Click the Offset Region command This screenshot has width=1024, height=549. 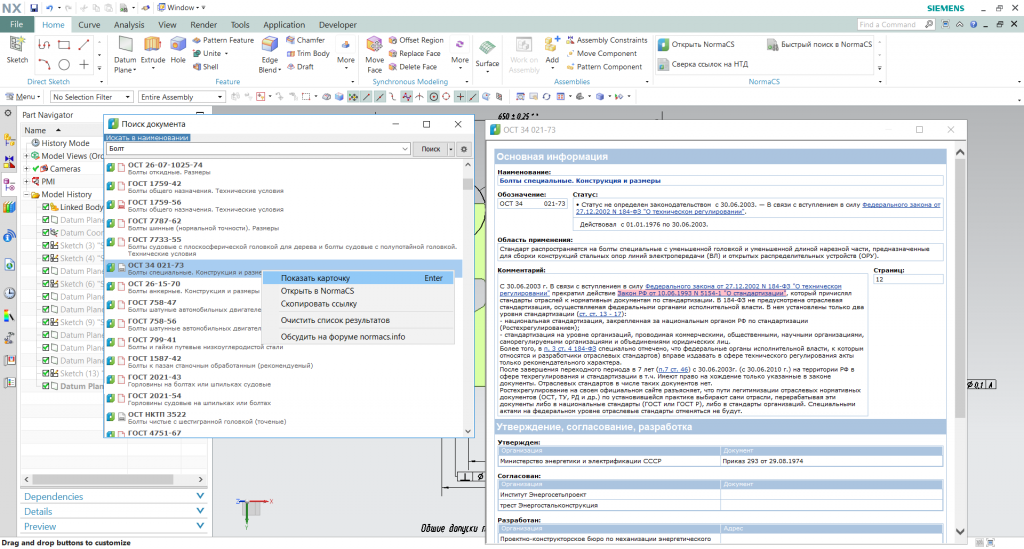pyautogui.click(x=416, y=40)
